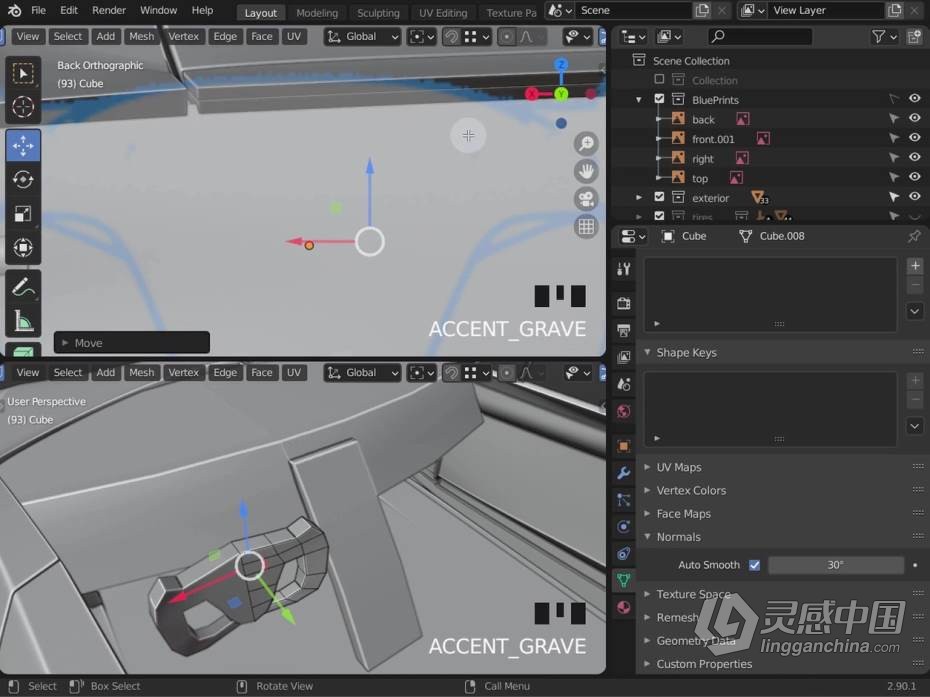Open the outliner filter funnel
Viewport: 930px width, 697px height.
[x=878, y=37]
